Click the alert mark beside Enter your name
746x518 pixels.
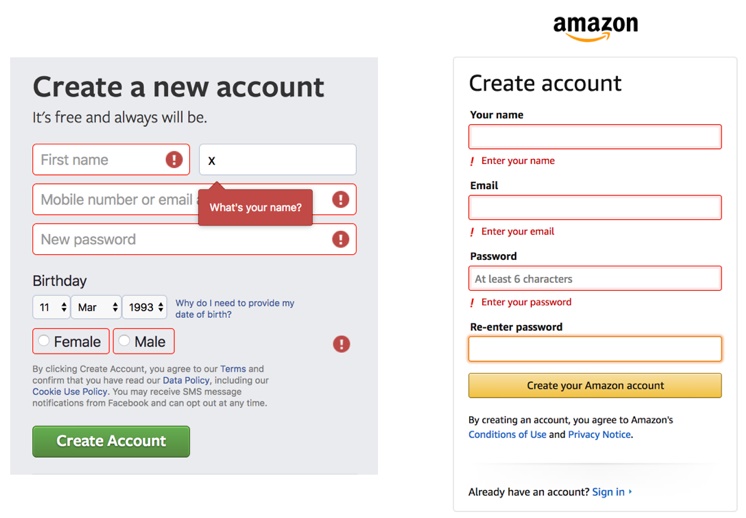pyautogui.click(x=472, y=161)
